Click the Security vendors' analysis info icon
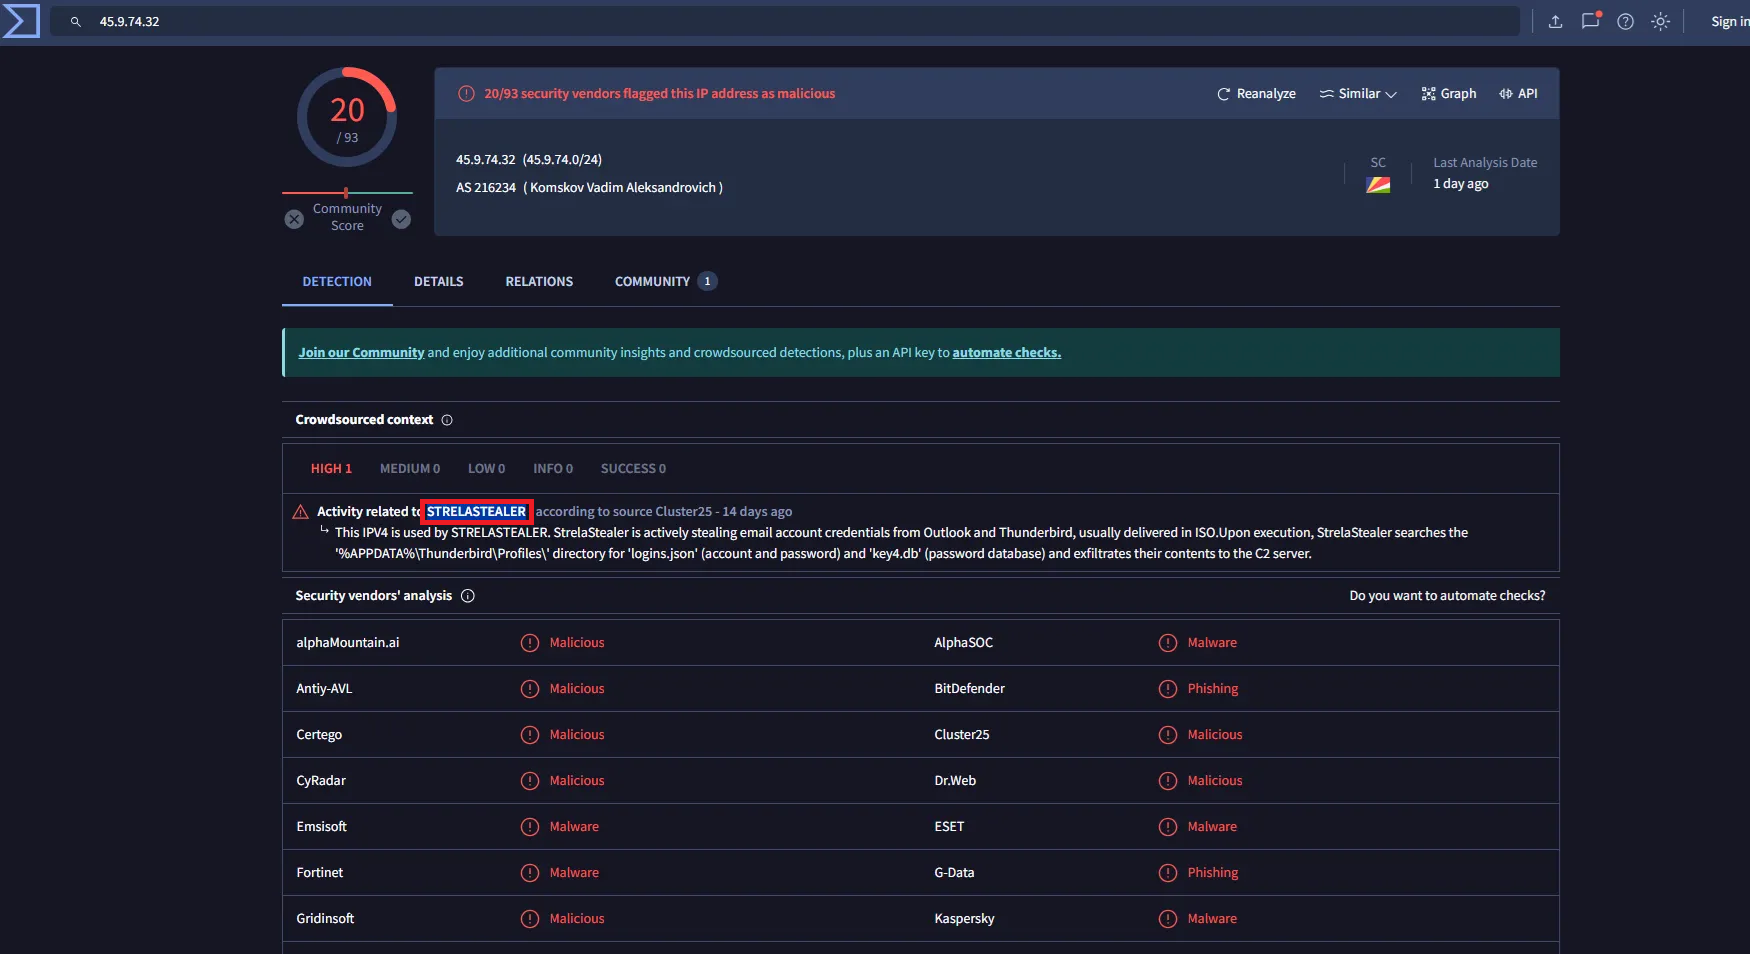 467,596
